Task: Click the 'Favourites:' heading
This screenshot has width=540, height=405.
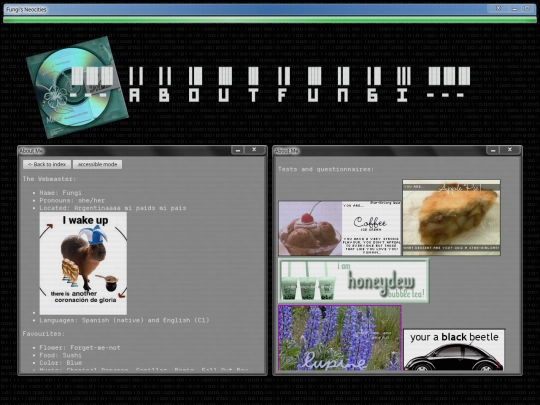Action: click(x=44, y=334)
